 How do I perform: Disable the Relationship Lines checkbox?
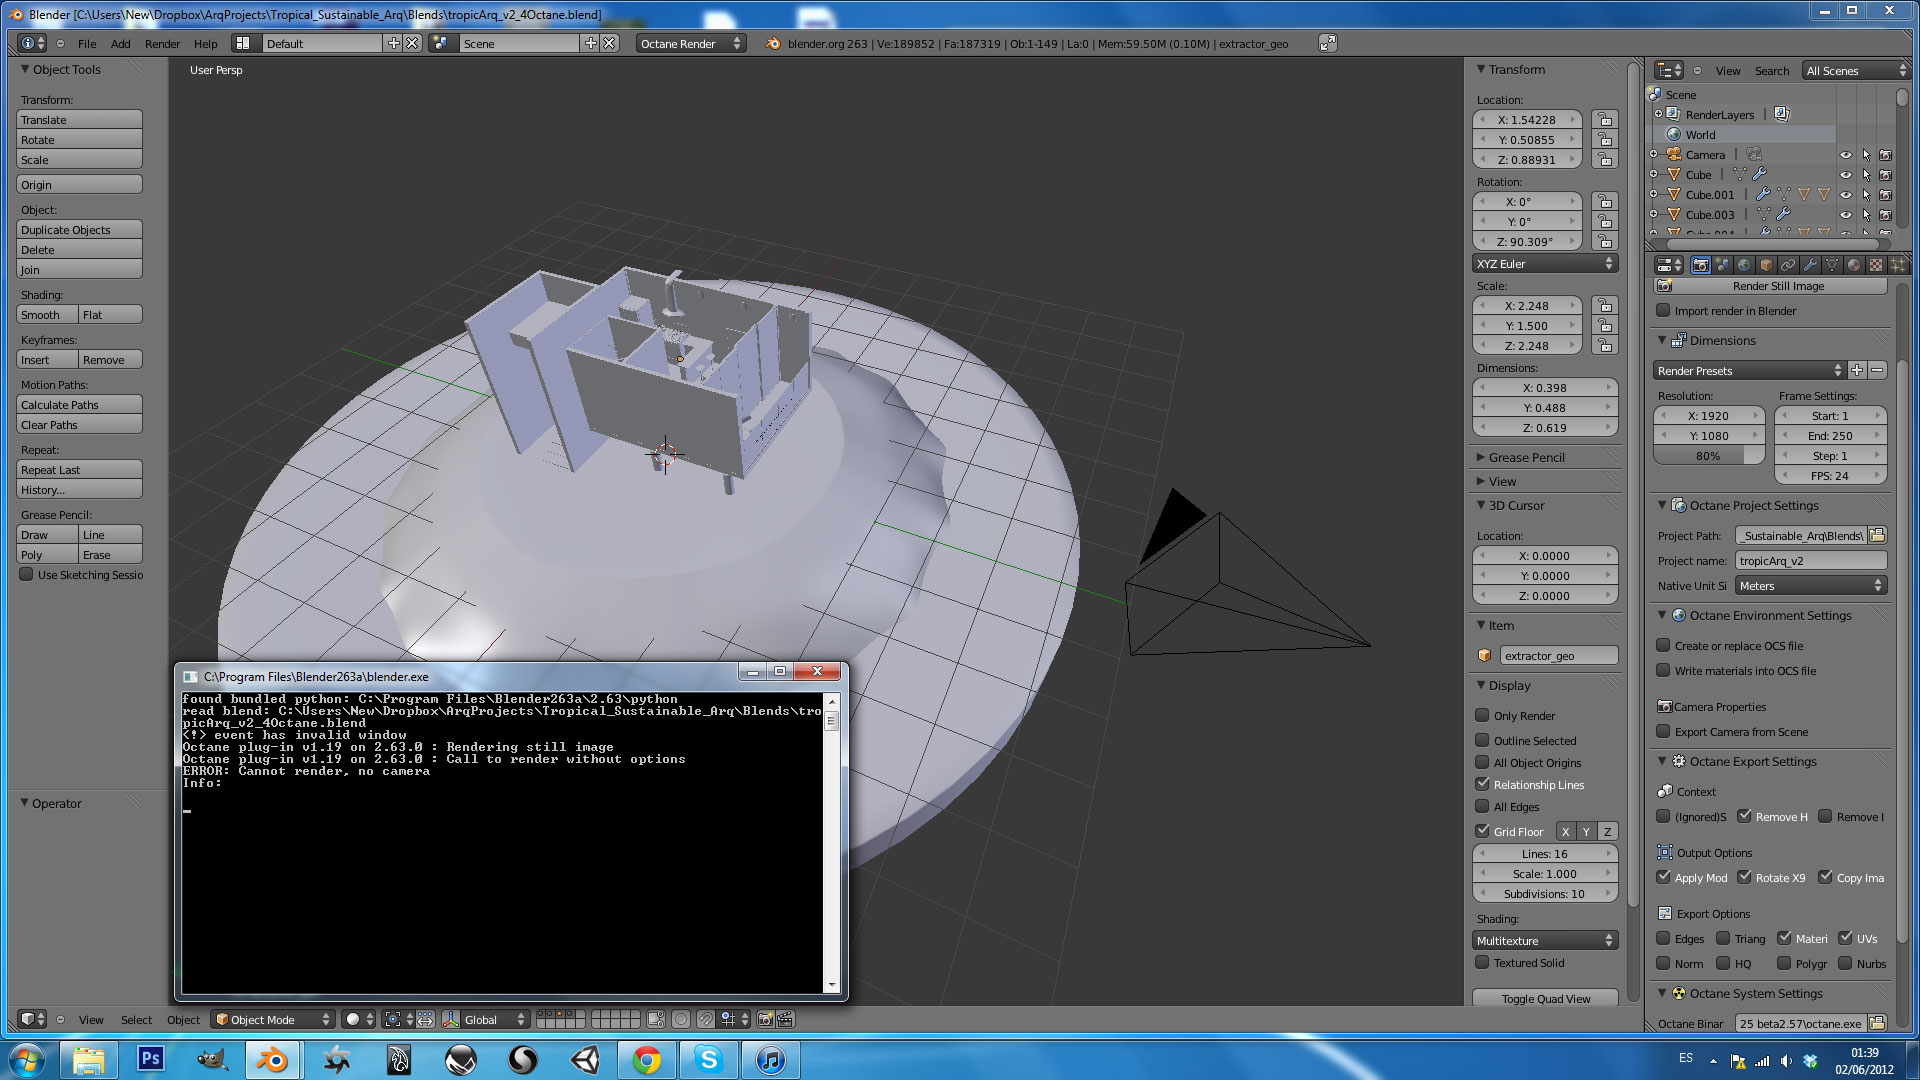1483,784
